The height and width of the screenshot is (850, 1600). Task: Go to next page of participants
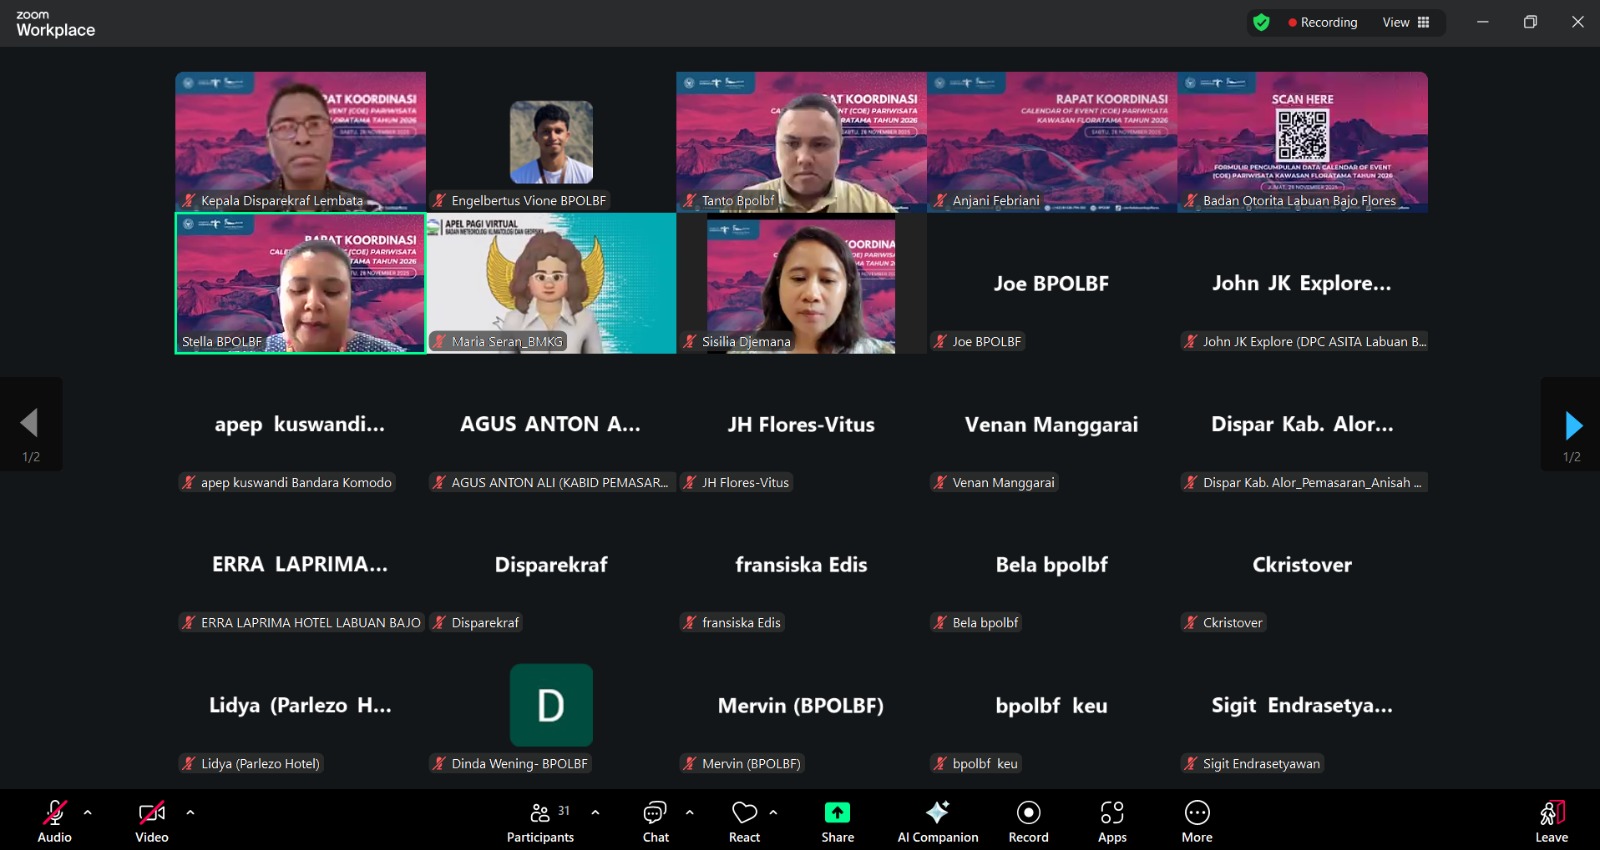[1572, 425]
